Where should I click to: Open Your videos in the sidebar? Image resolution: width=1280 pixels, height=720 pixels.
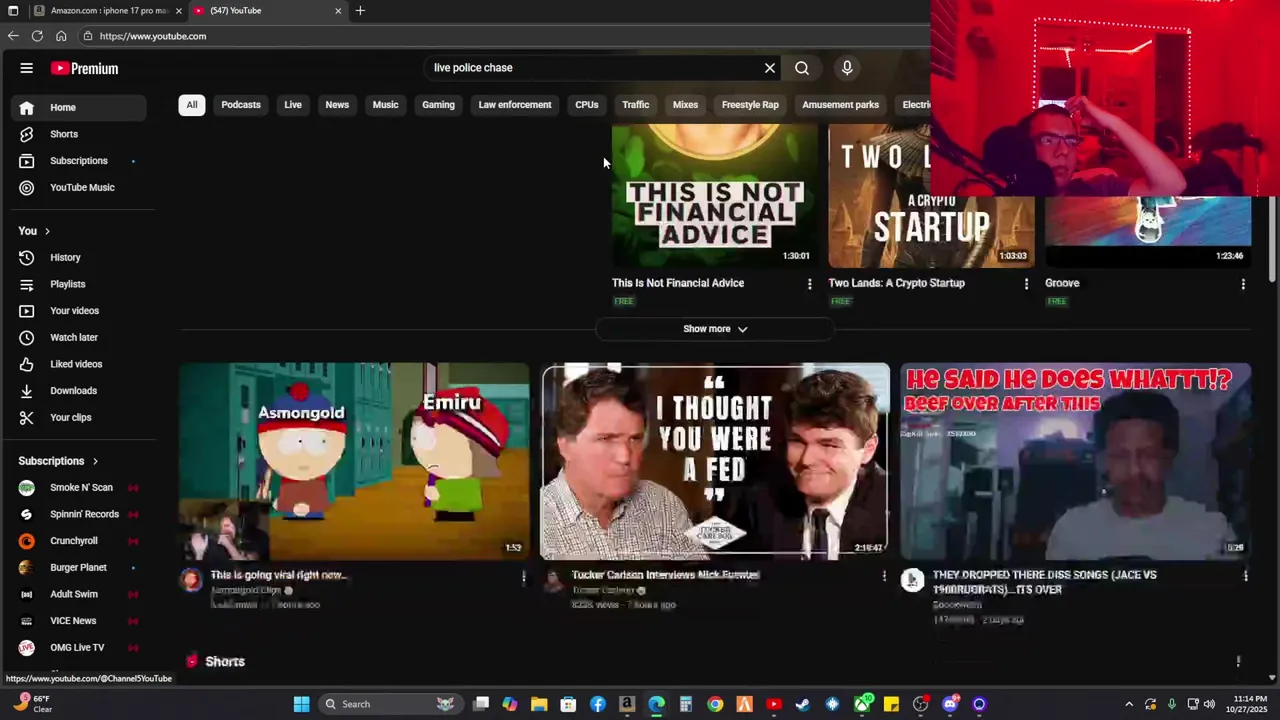(x=79, y=311)
